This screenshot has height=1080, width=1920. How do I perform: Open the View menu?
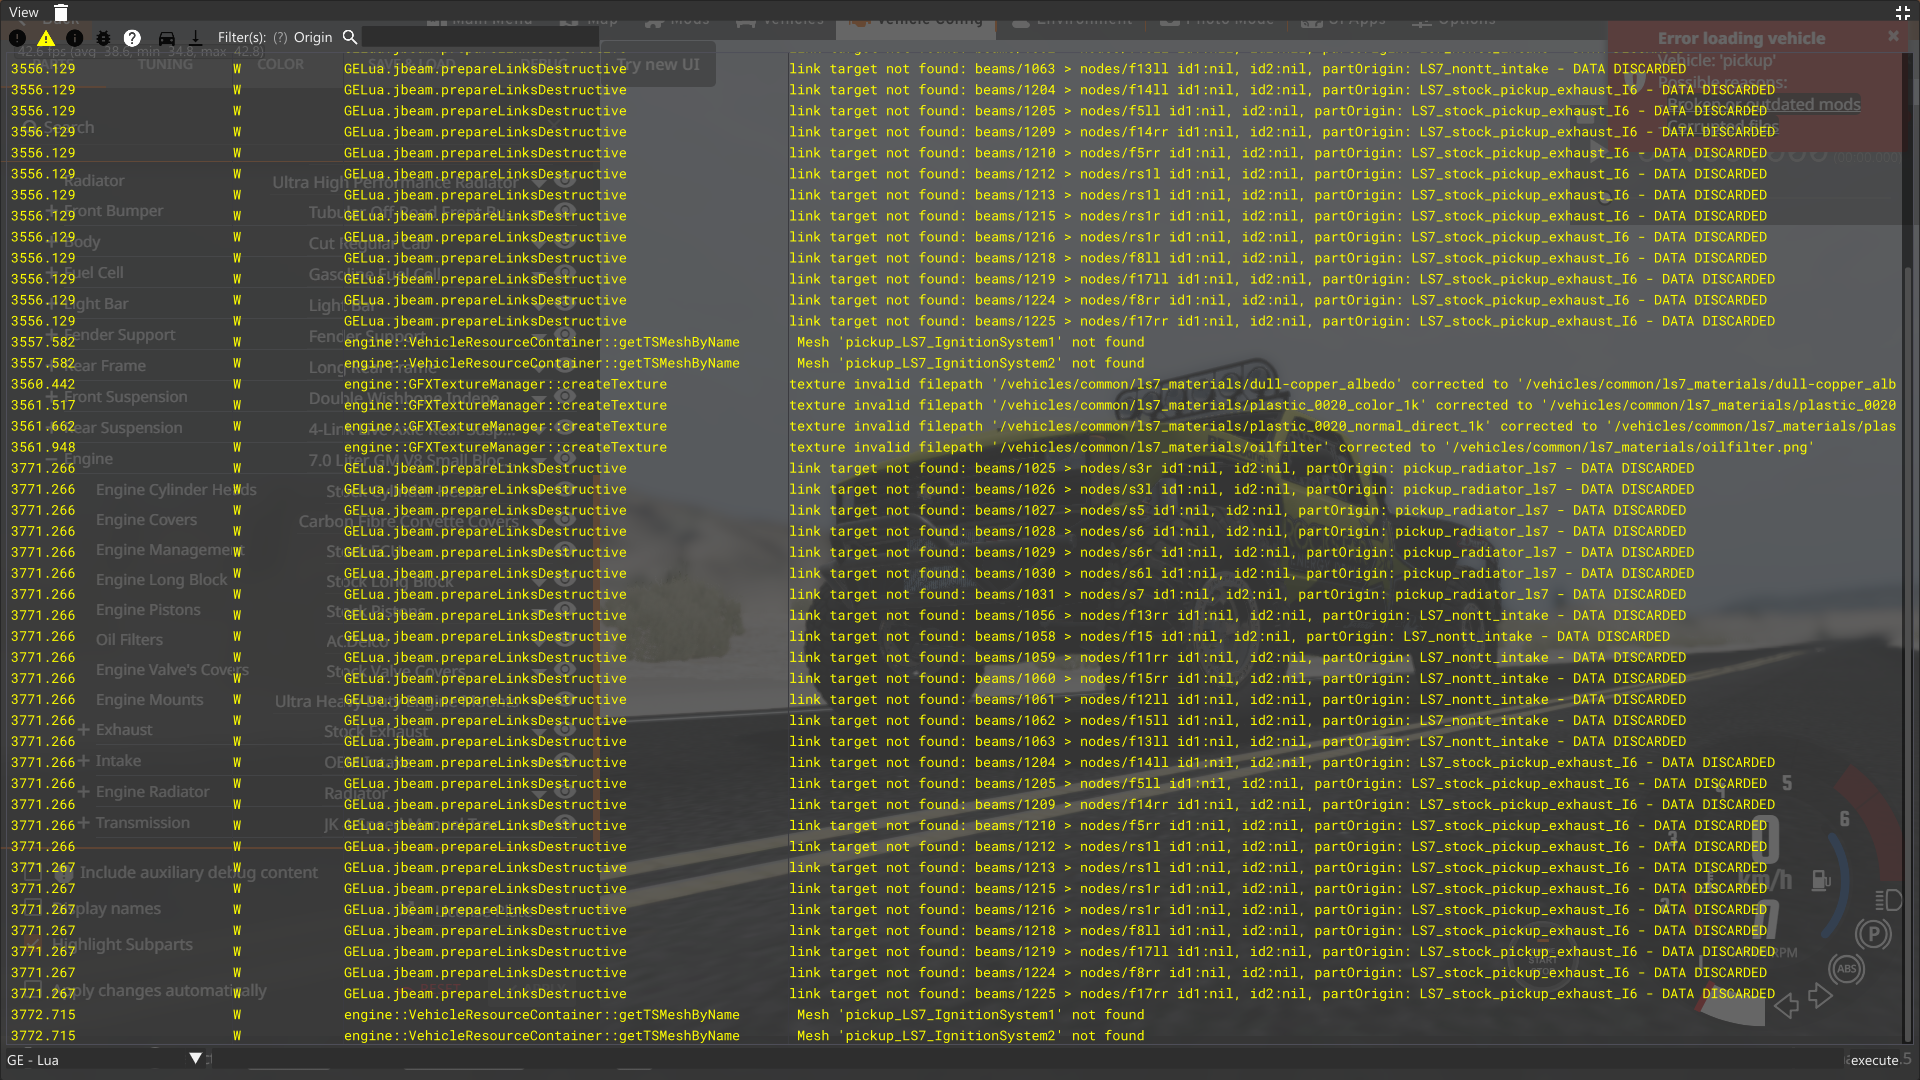(x=23, y=13)
